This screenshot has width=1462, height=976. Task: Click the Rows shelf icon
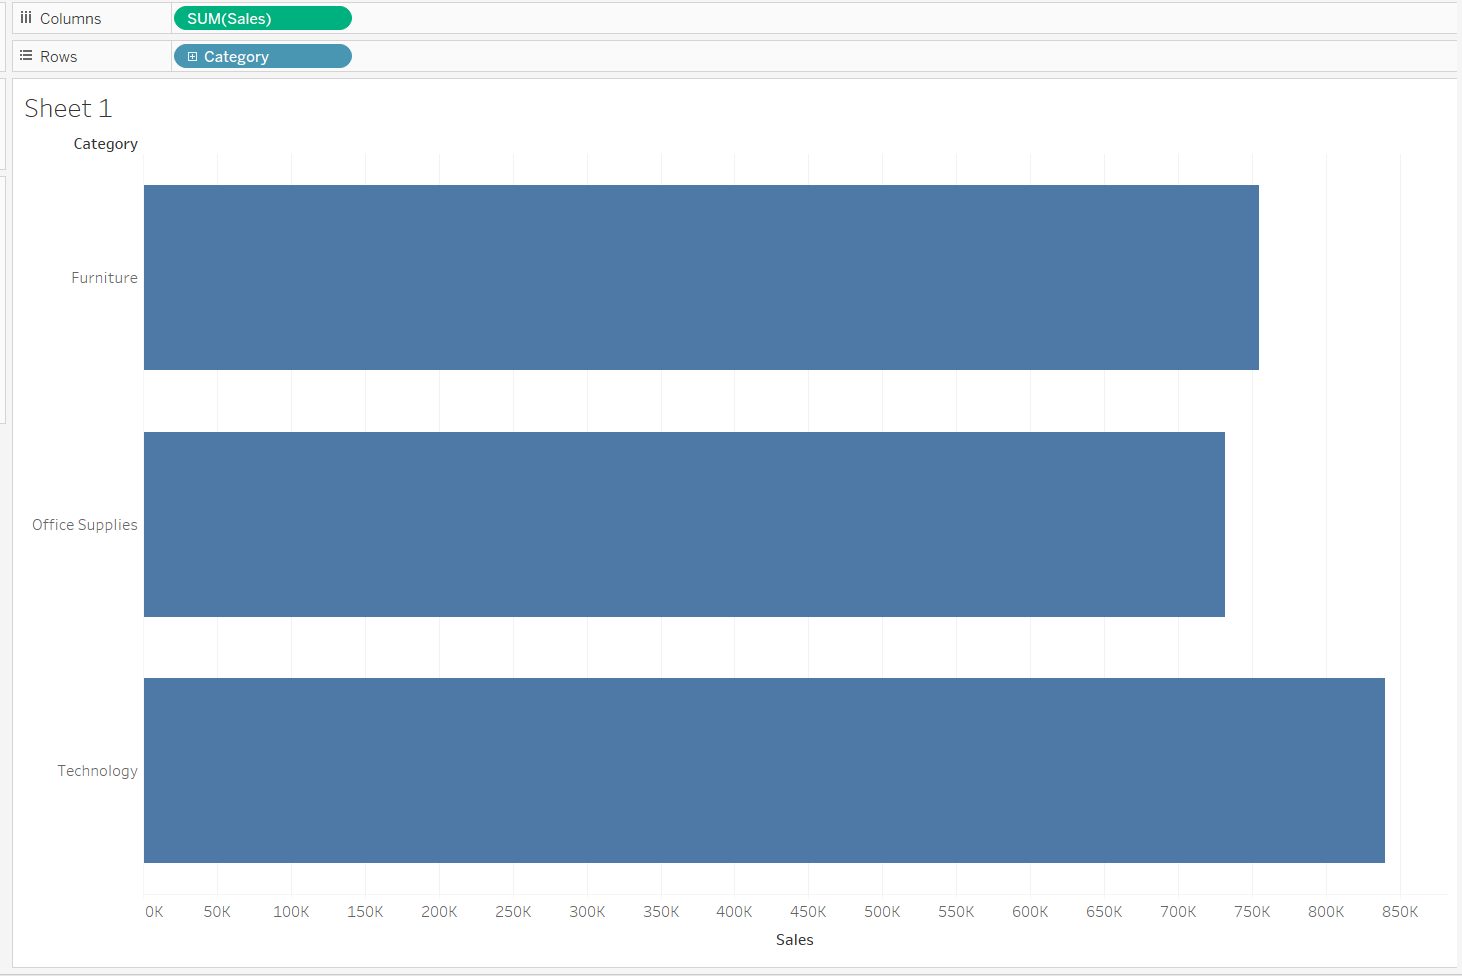25,56
